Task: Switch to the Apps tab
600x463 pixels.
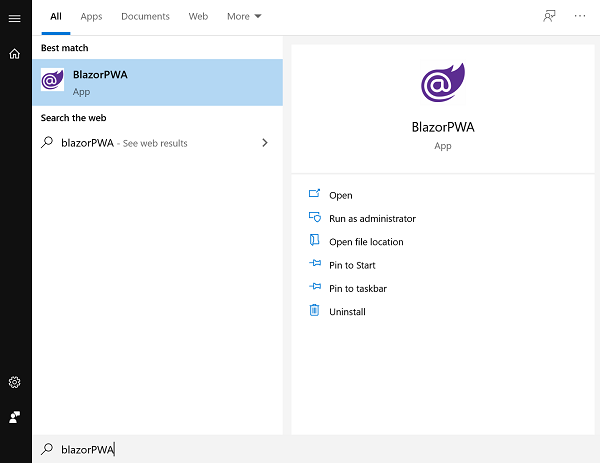Action: point(91,16)
